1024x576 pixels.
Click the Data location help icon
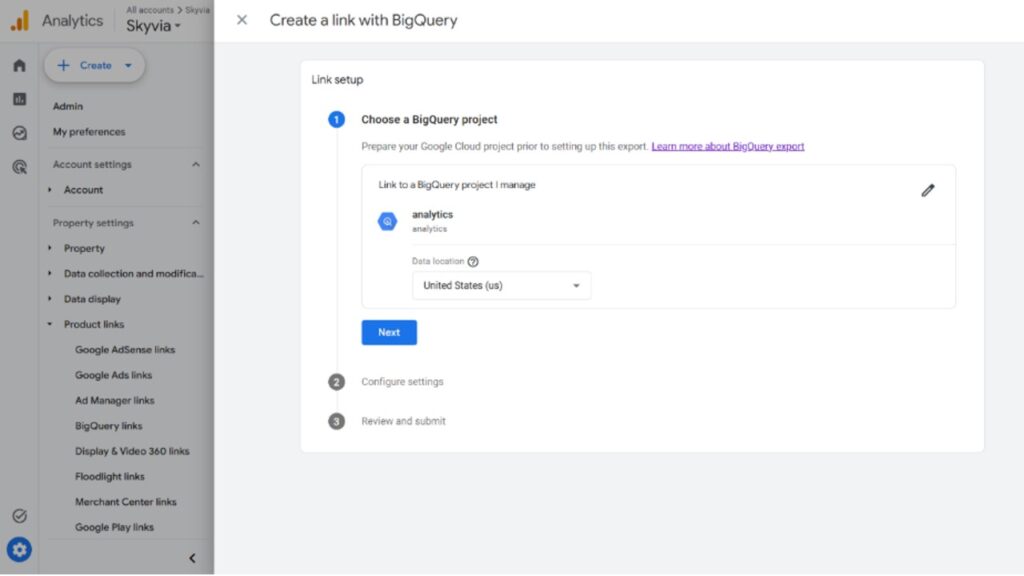[473, 262]
